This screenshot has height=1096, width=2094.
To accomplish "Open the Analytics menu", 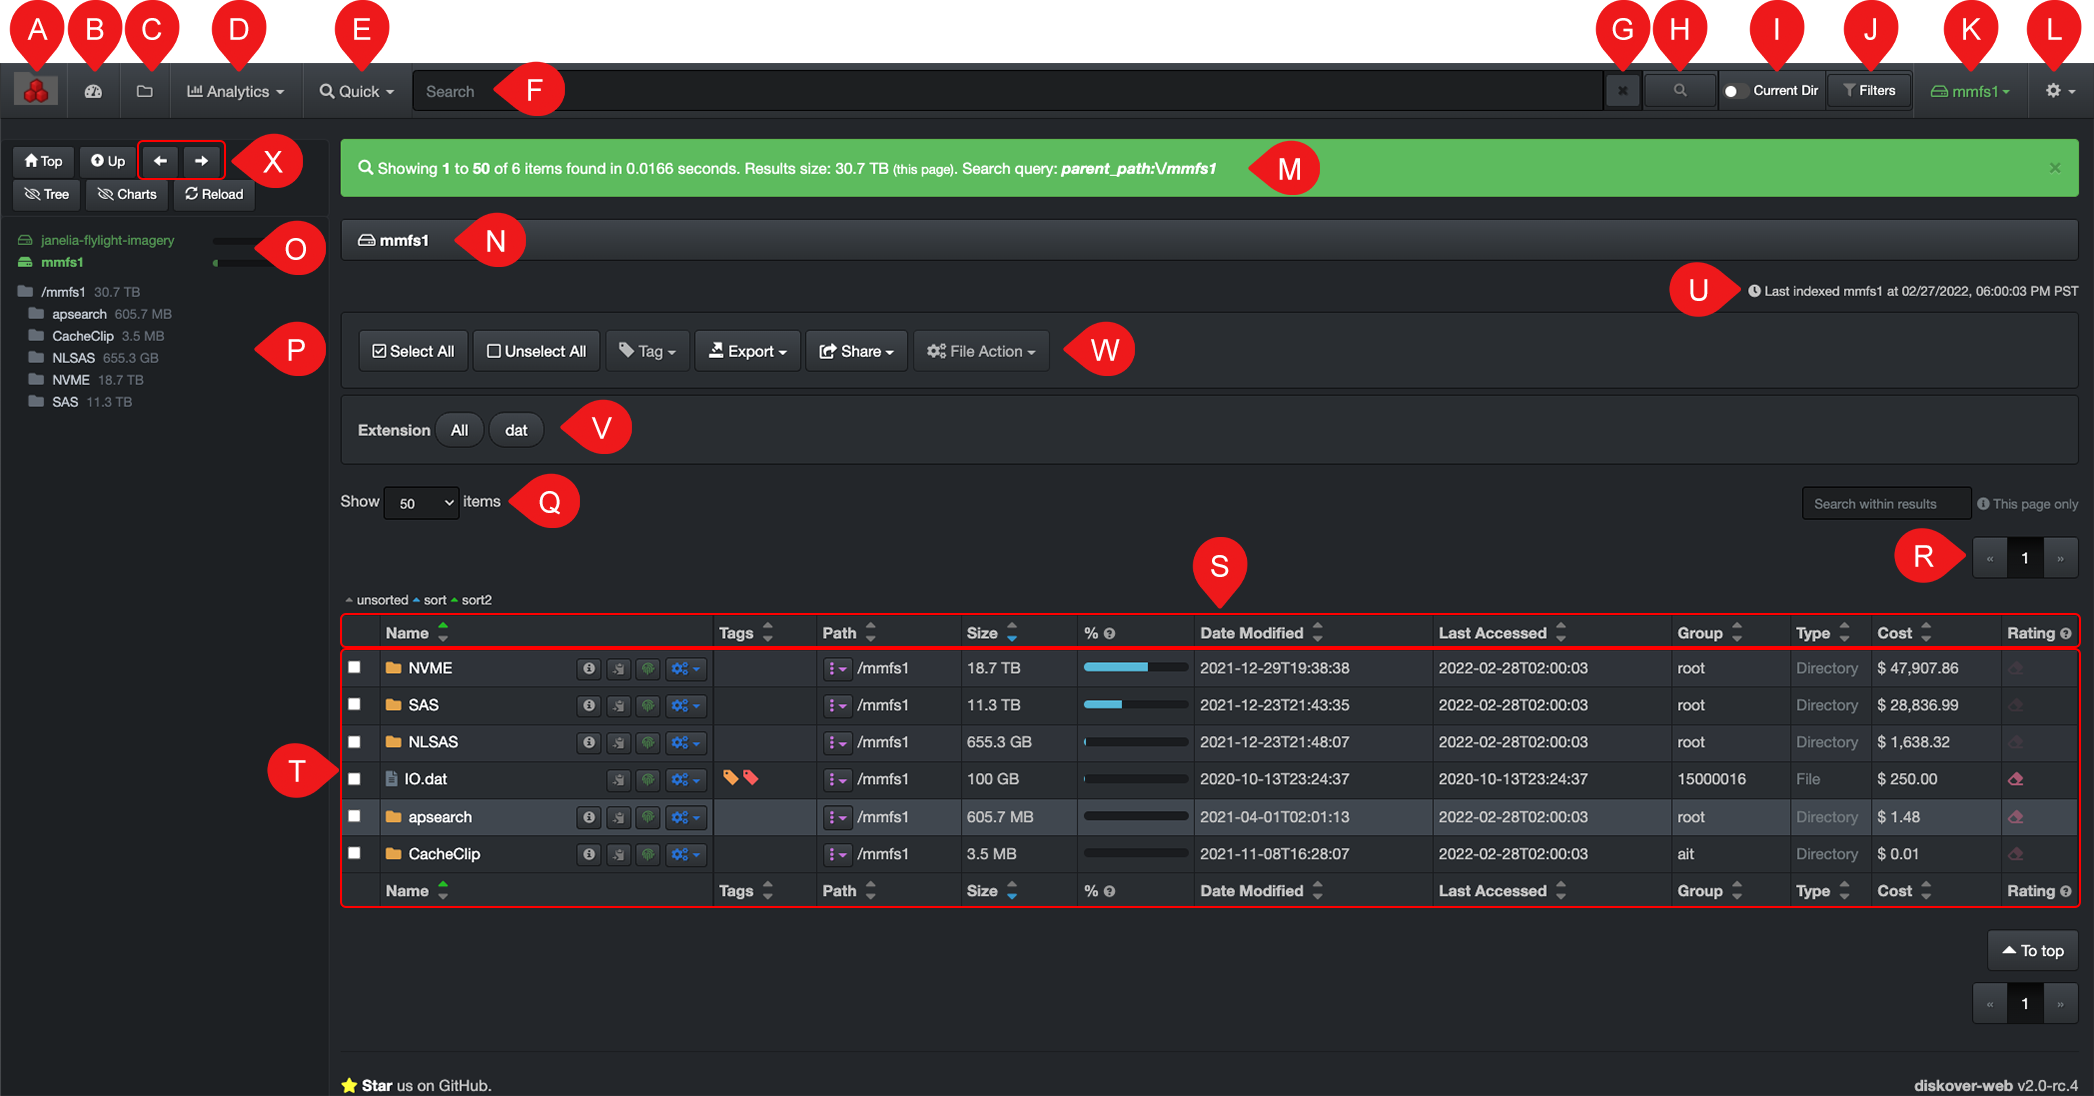I will click(236, 91).
